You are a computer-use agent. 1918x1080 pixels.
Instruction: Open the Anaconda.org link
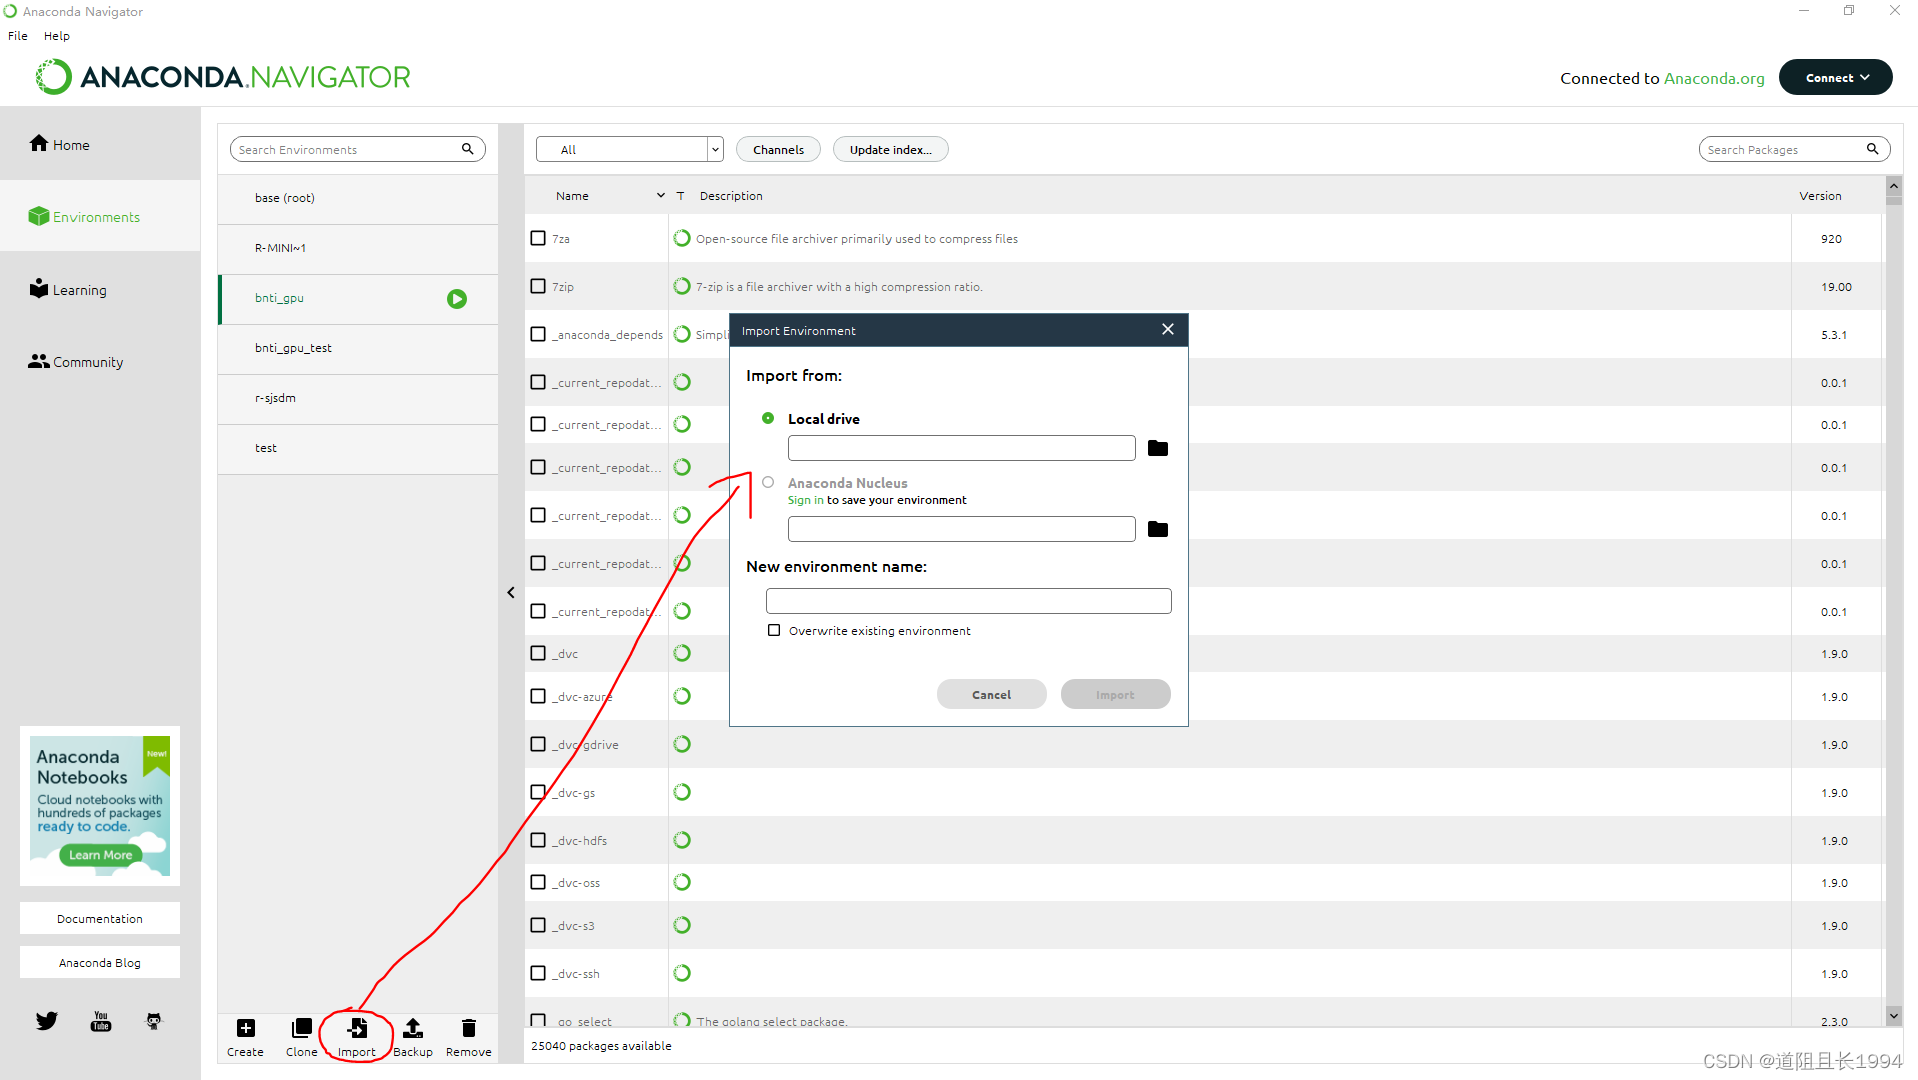coord(1714,78)
